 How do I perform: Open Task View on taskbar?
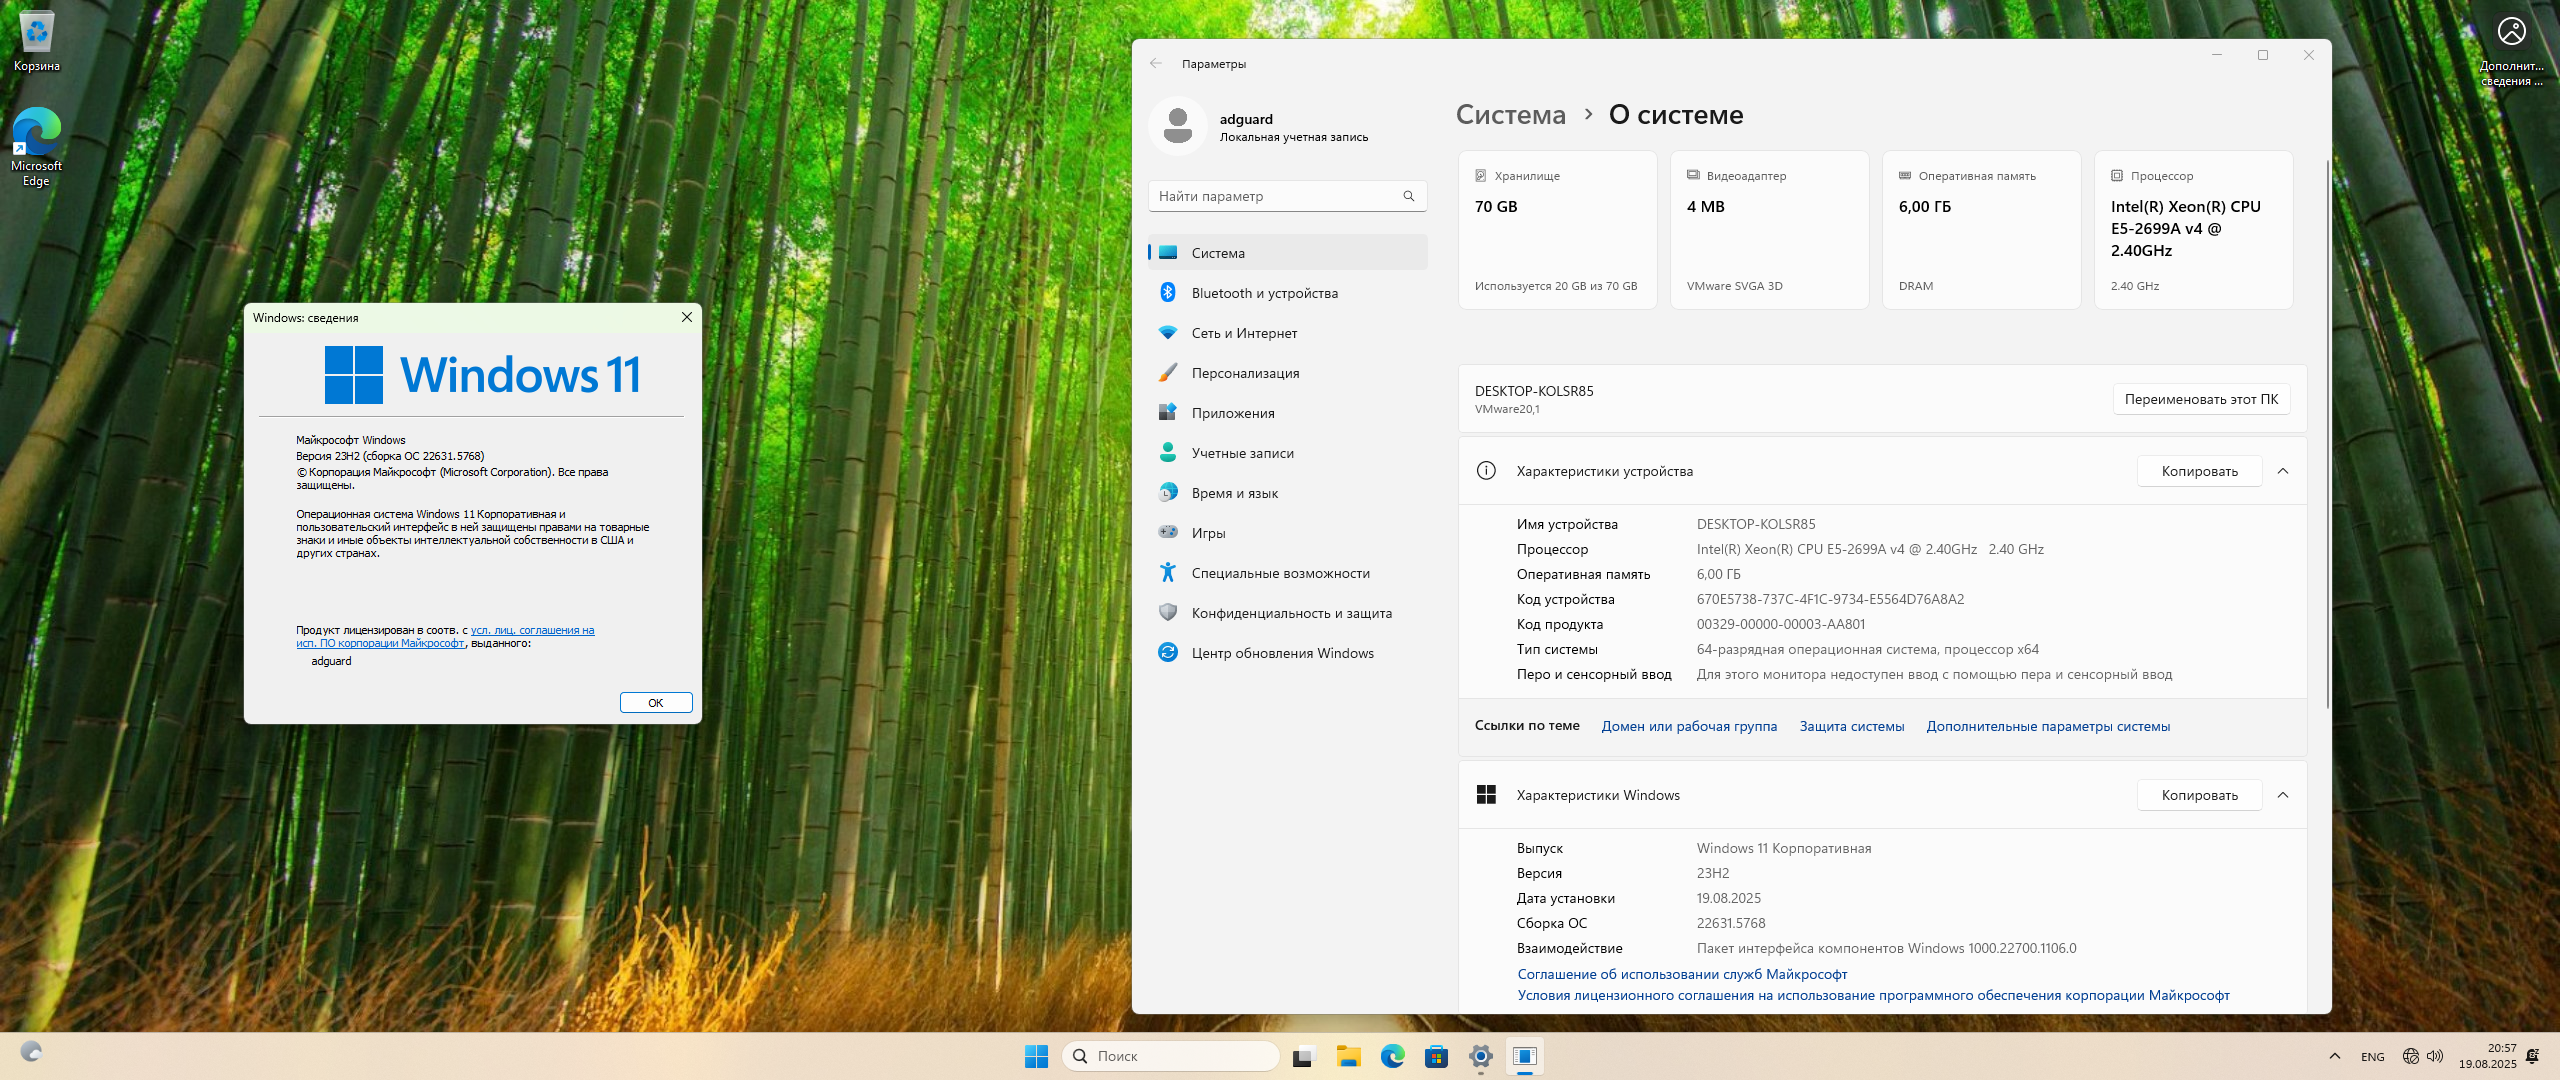click(x=1303, y=1056)
